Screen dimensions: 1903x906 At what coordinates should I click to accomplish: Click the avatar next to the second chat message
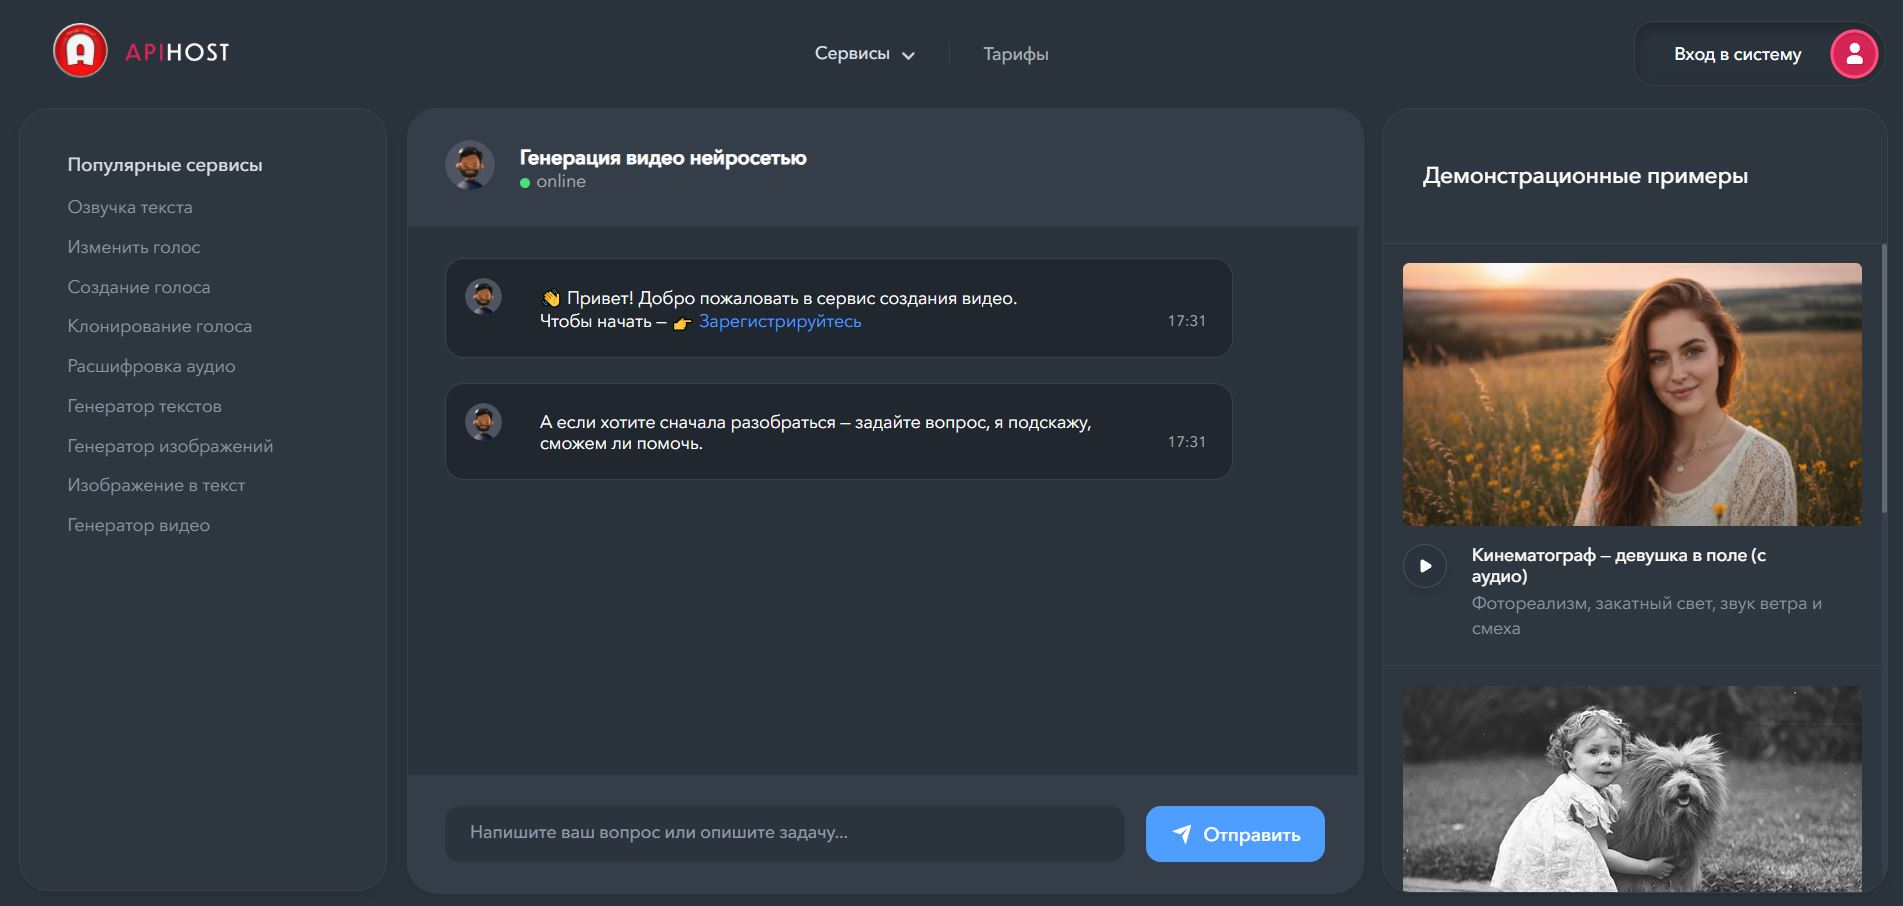(x=486, y=422)
